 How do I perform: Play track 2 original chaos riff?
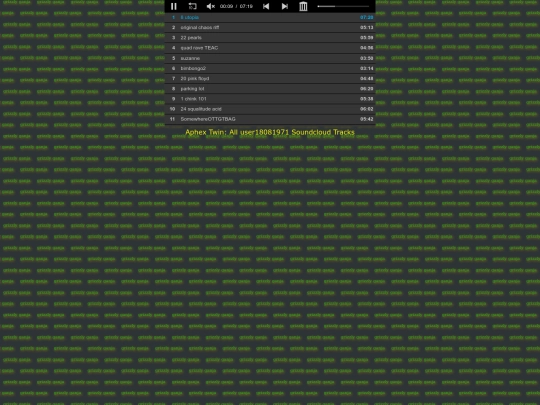270,27
